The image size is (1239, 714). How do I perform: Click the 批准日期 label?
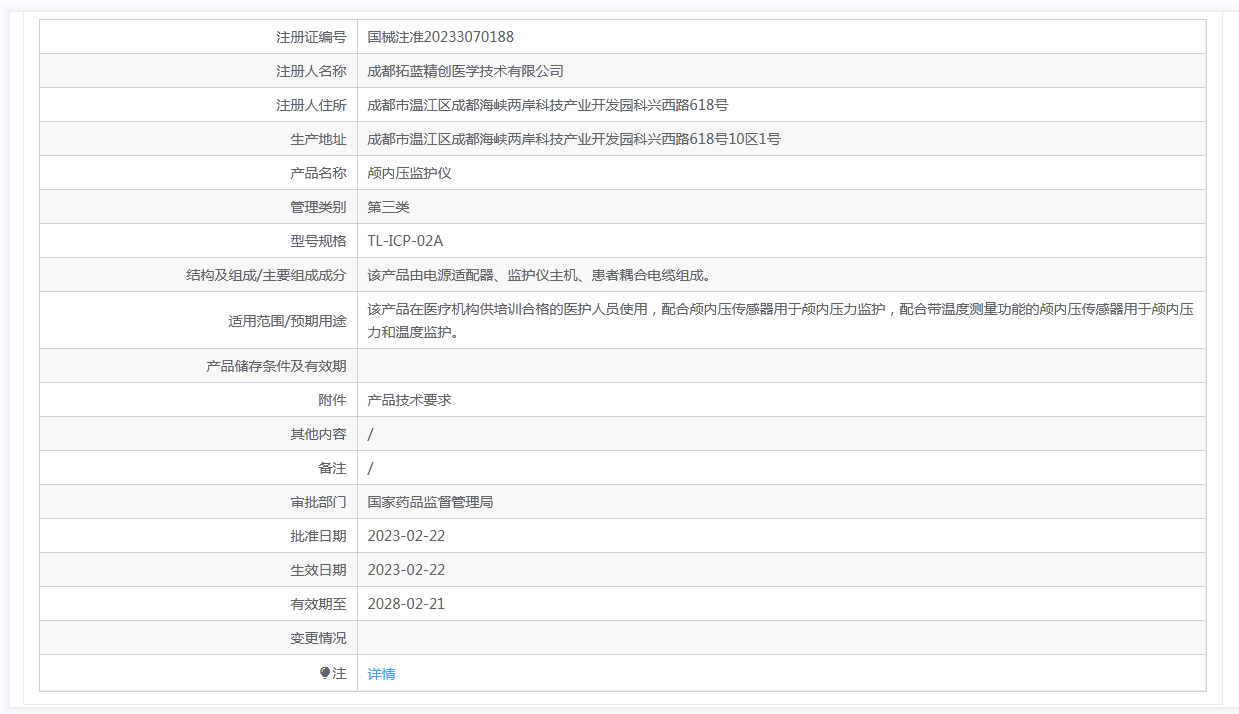tap(318, 536)
